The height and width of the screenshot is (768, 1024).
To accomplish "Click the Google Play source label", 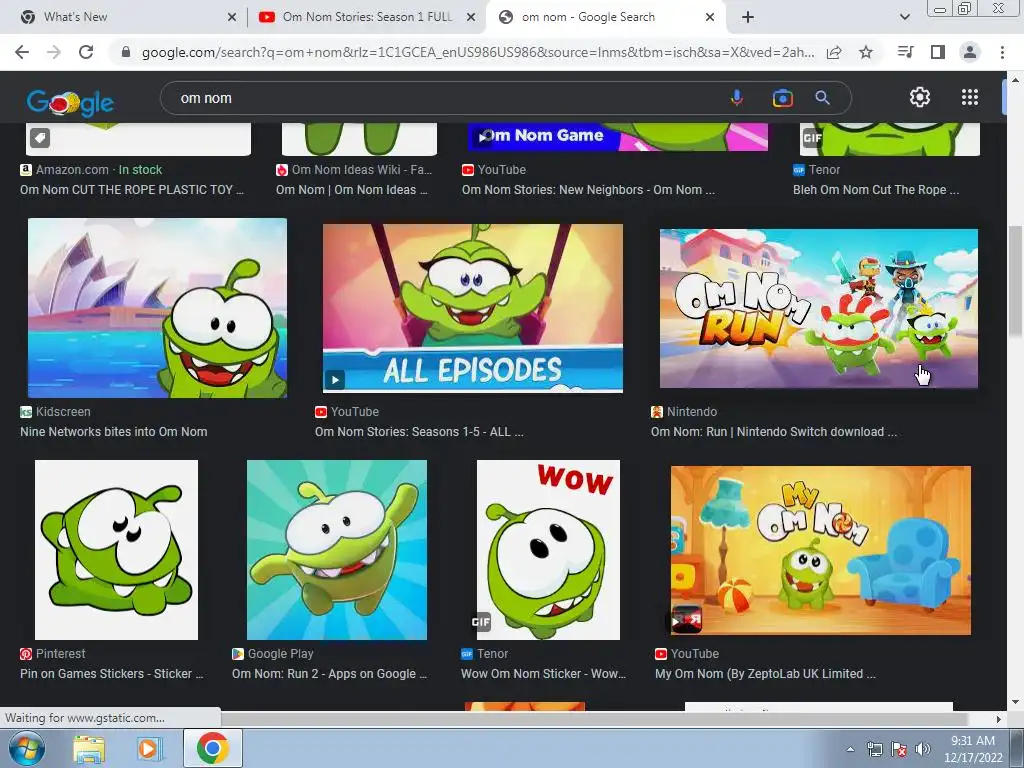I will (280, 654).
